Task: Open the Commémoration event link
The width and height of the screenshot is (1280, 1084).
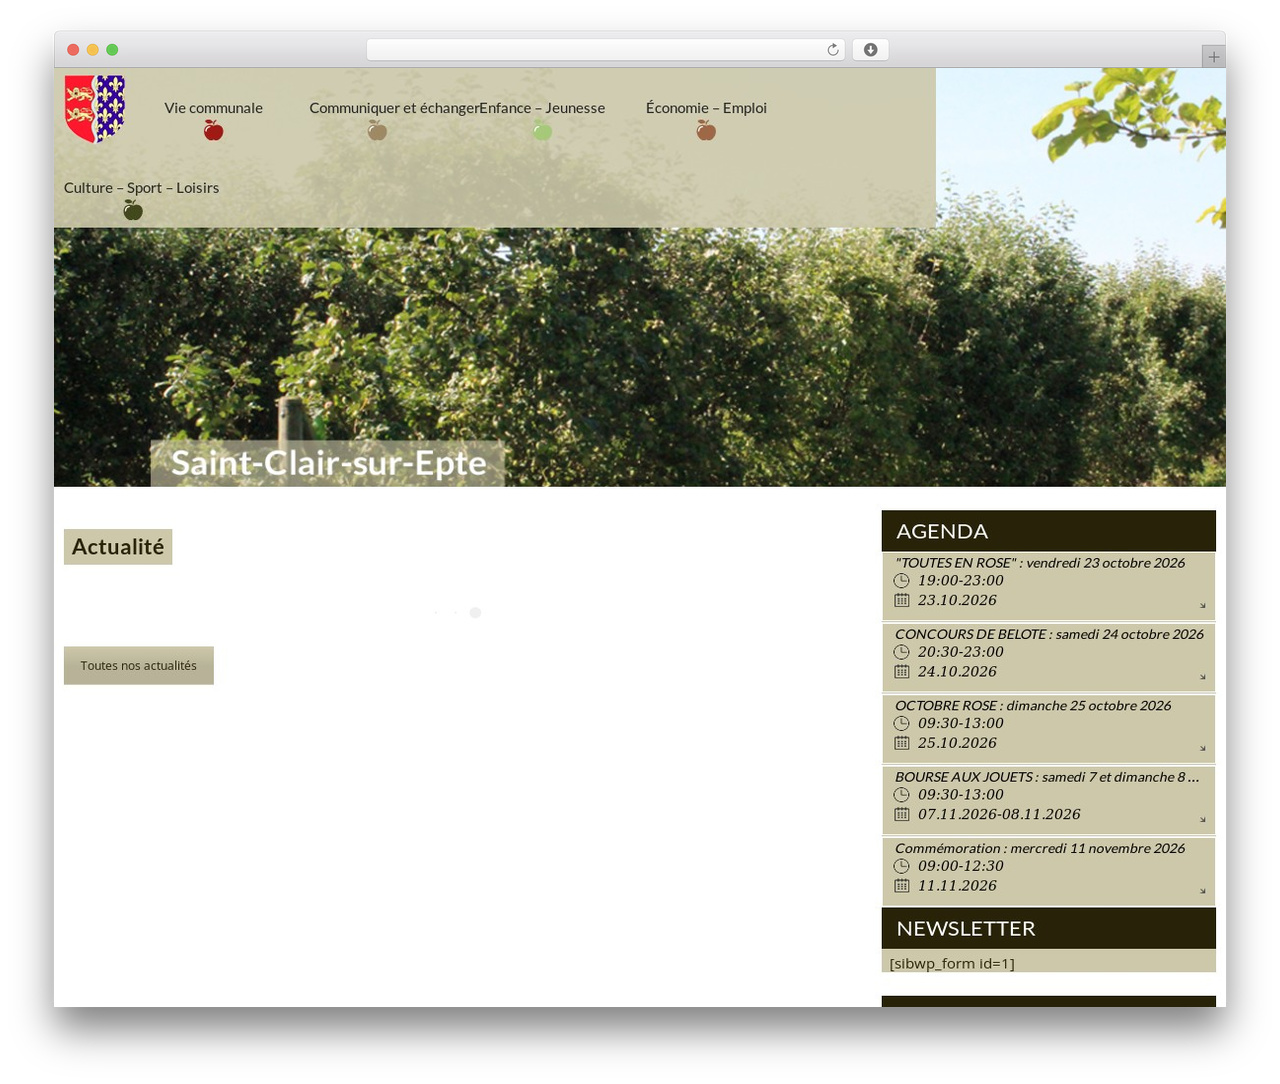Action: [x=1040, y=848]
